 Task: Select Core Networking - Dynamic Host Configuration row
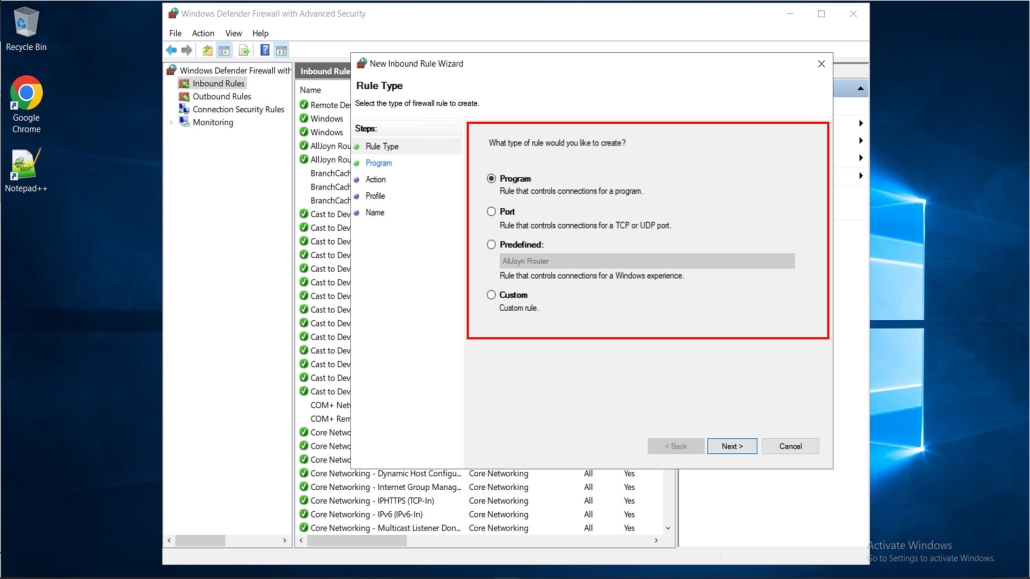480,473
